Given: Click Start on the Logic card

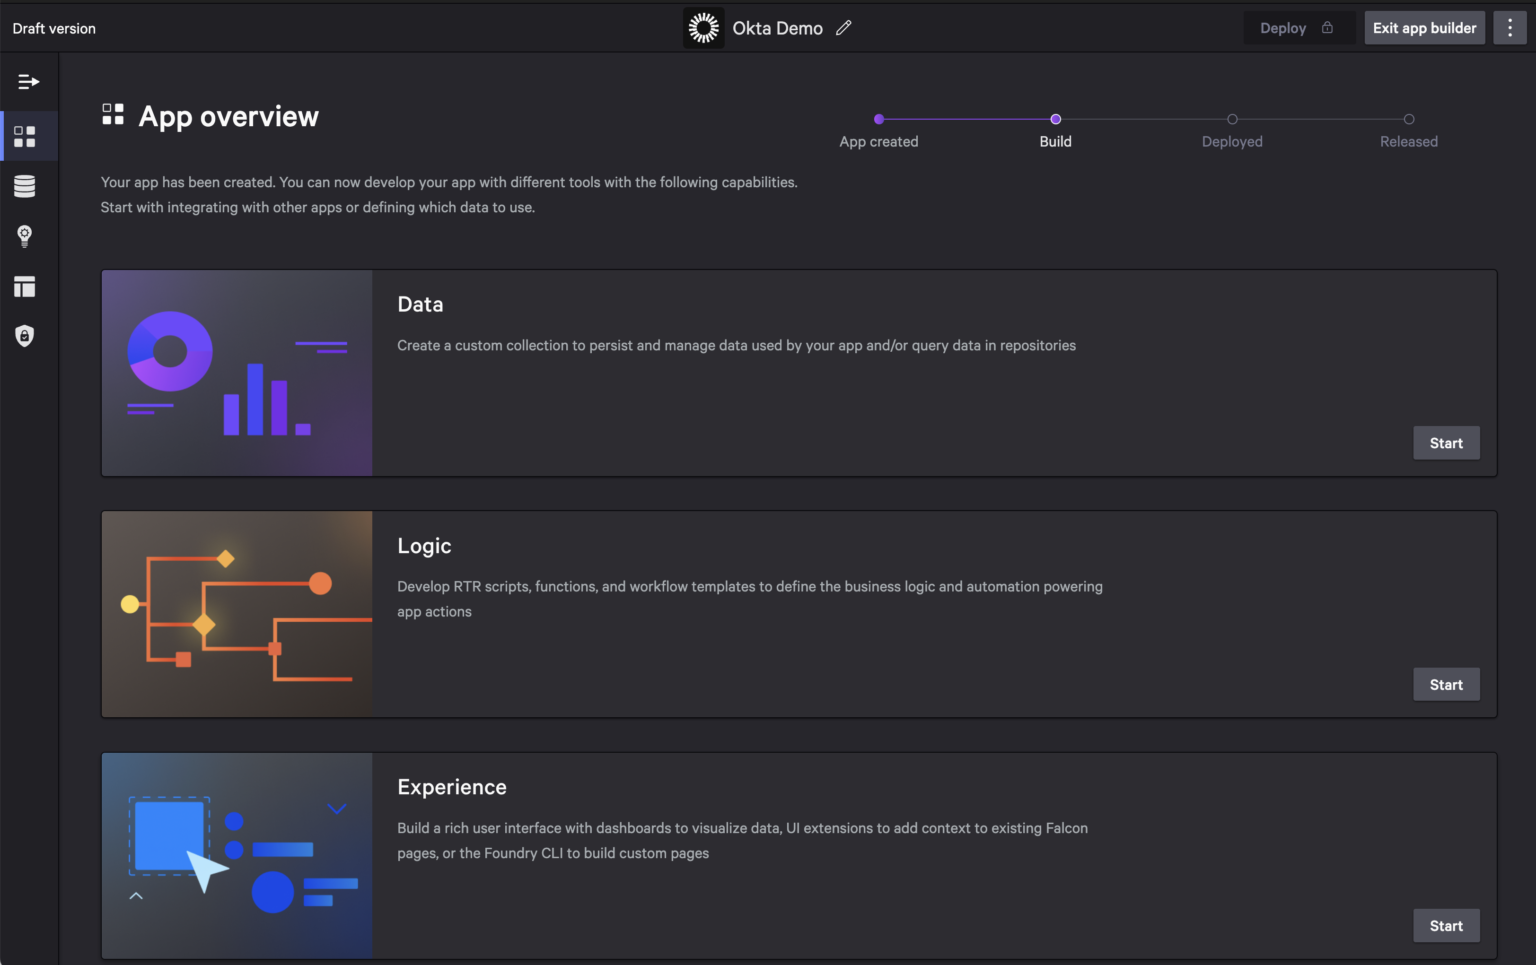Looking at the screenshot, I should tap(1446, 684).
